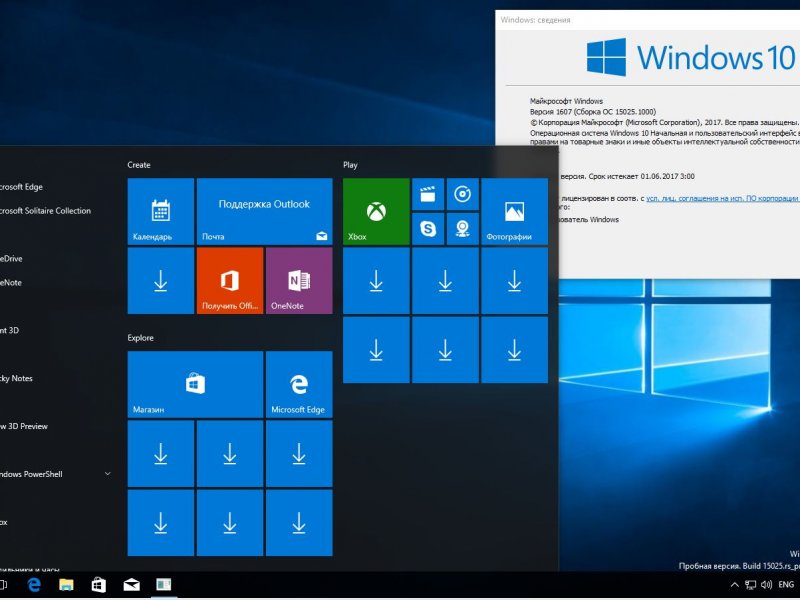
Task: Click the Windows 10 logo in the About dialog
Action: (x=691, y=57)
